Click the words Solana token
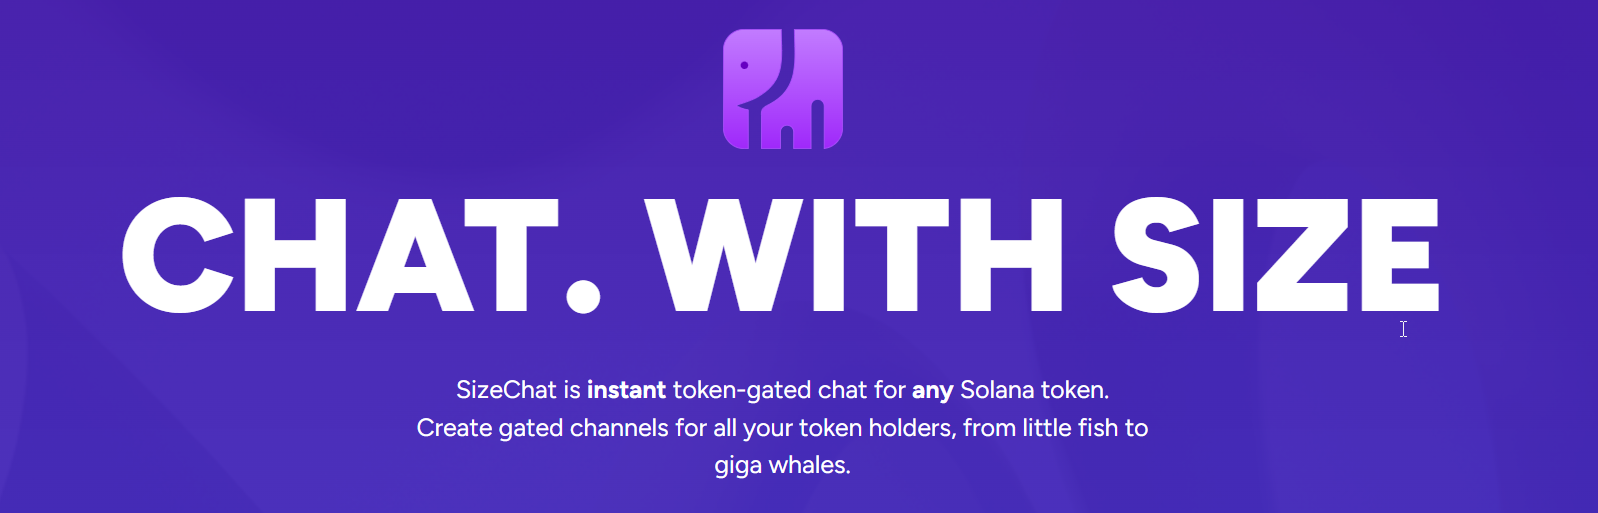The height and width of the screenshot is (513, 1598). [1034, 390]
